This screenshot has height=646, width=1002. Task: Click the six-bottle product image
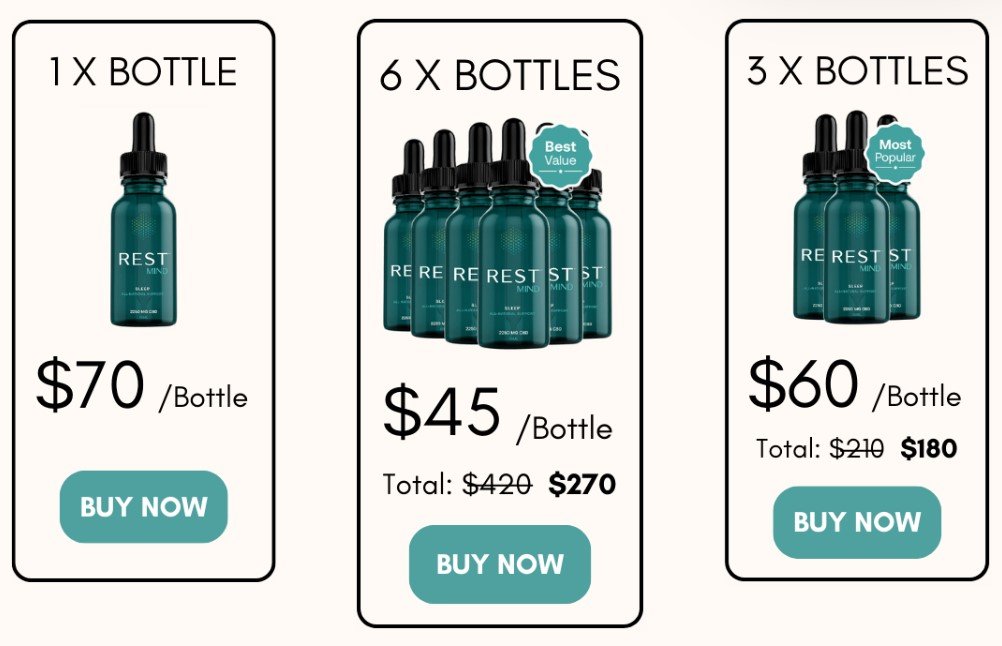pos(498,233)
